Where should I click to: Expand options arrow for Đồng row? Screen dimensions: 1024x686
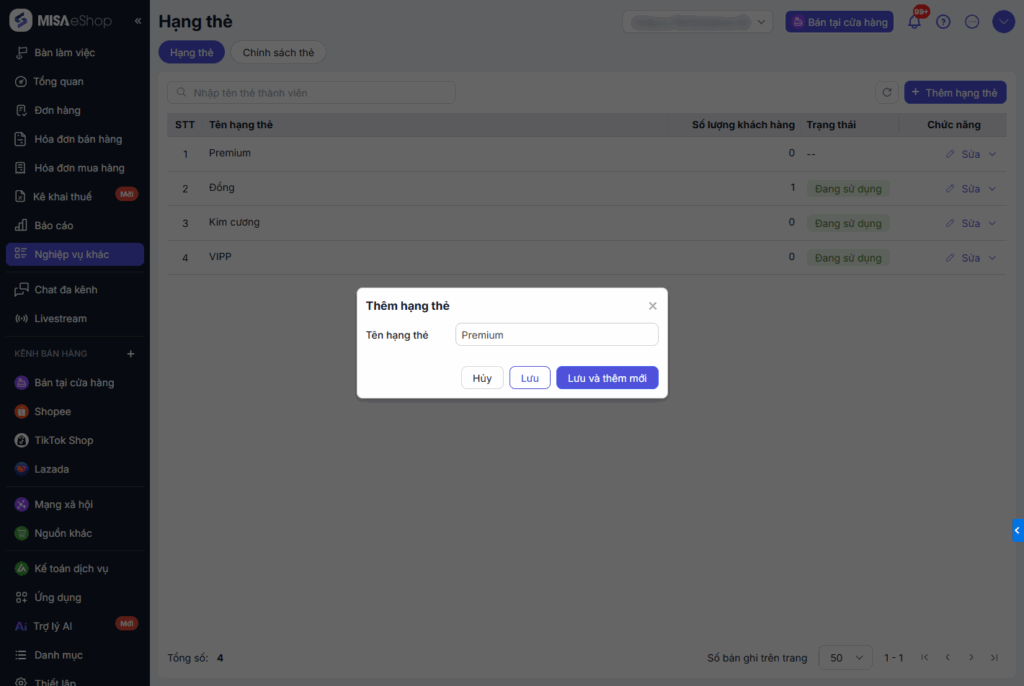pyautogui.click(x=992, y=189)
